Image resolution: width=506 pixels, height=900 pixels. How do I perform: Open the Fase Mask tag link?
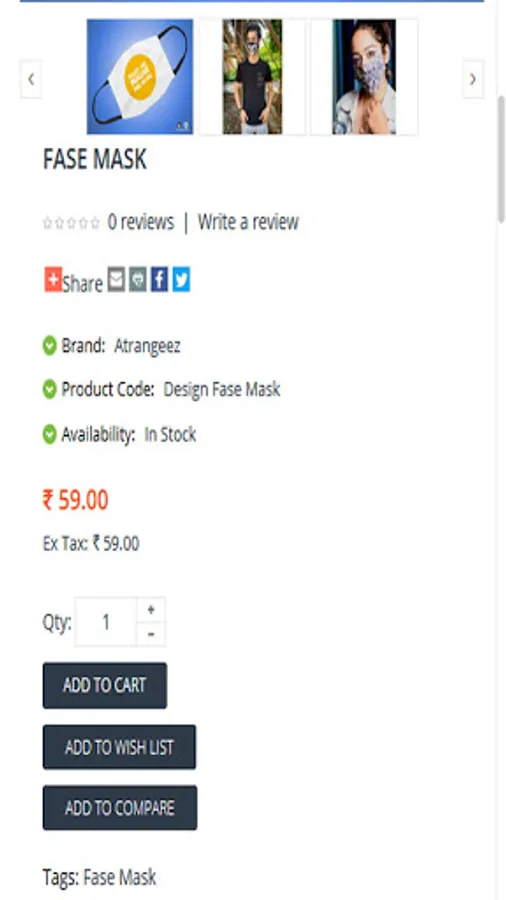pyautogui.click(x=120, y=877)
